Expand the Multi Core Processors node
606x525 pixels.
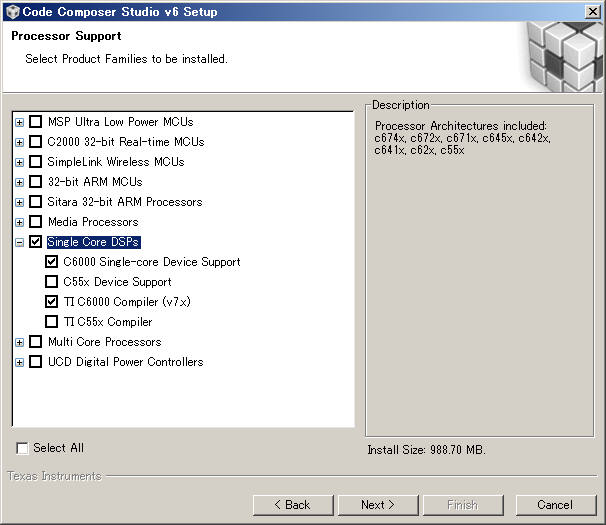[x=19, y=343]
